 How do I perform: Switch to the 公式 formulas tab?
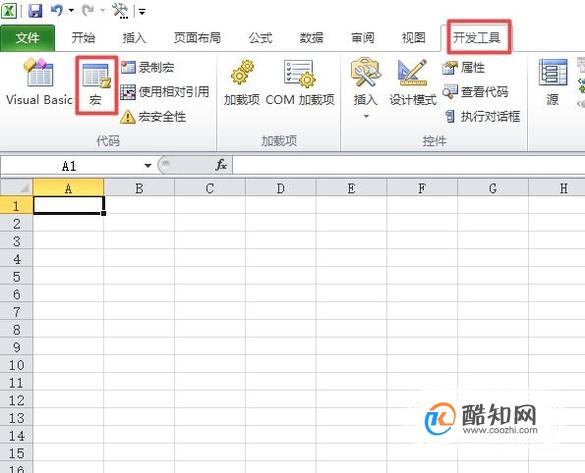tap(260, 38)
